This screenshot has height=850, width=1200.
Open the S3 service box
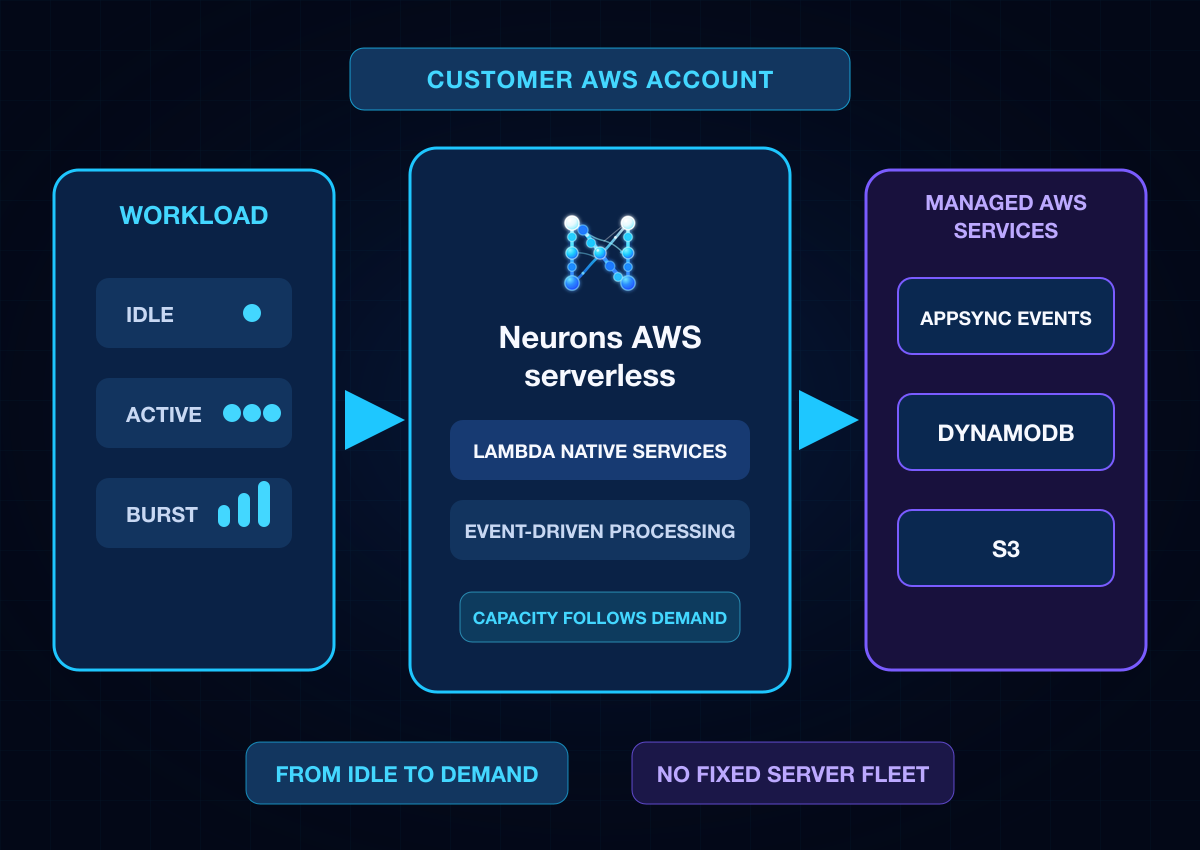(1006, 548)
